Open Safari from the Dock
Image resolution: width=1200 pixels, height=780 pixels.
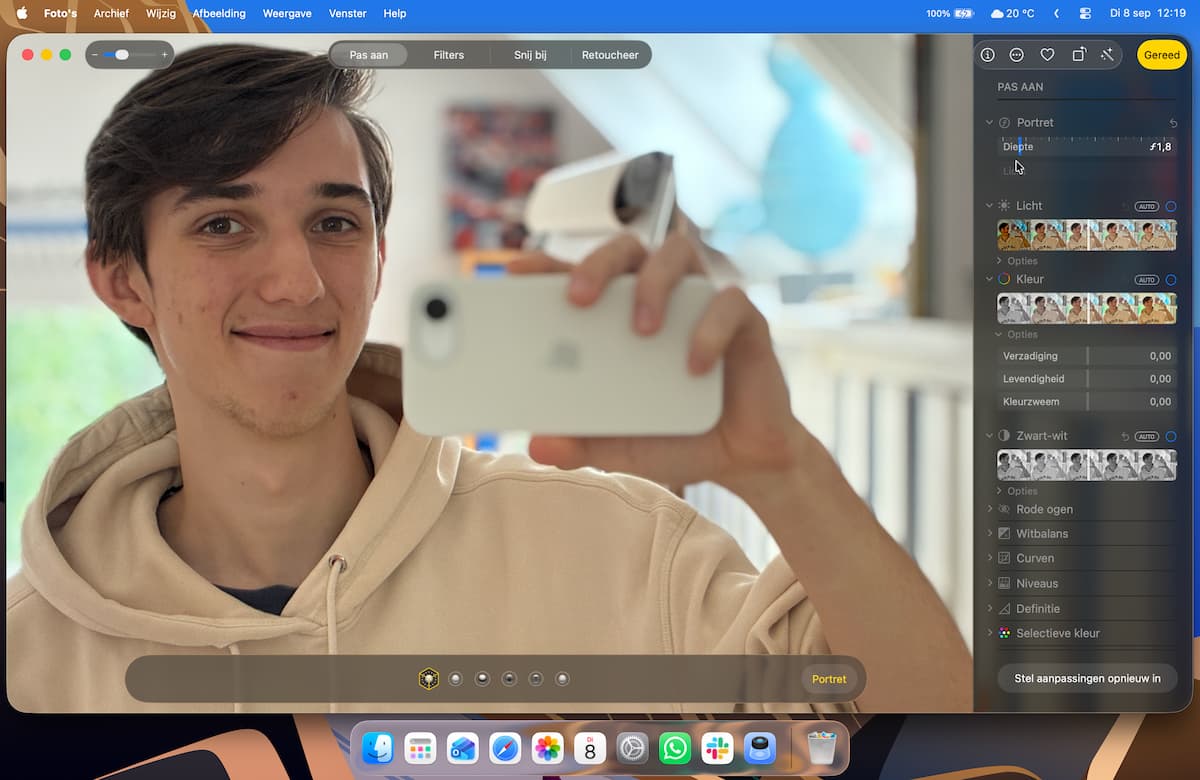[x=505, y=748]
